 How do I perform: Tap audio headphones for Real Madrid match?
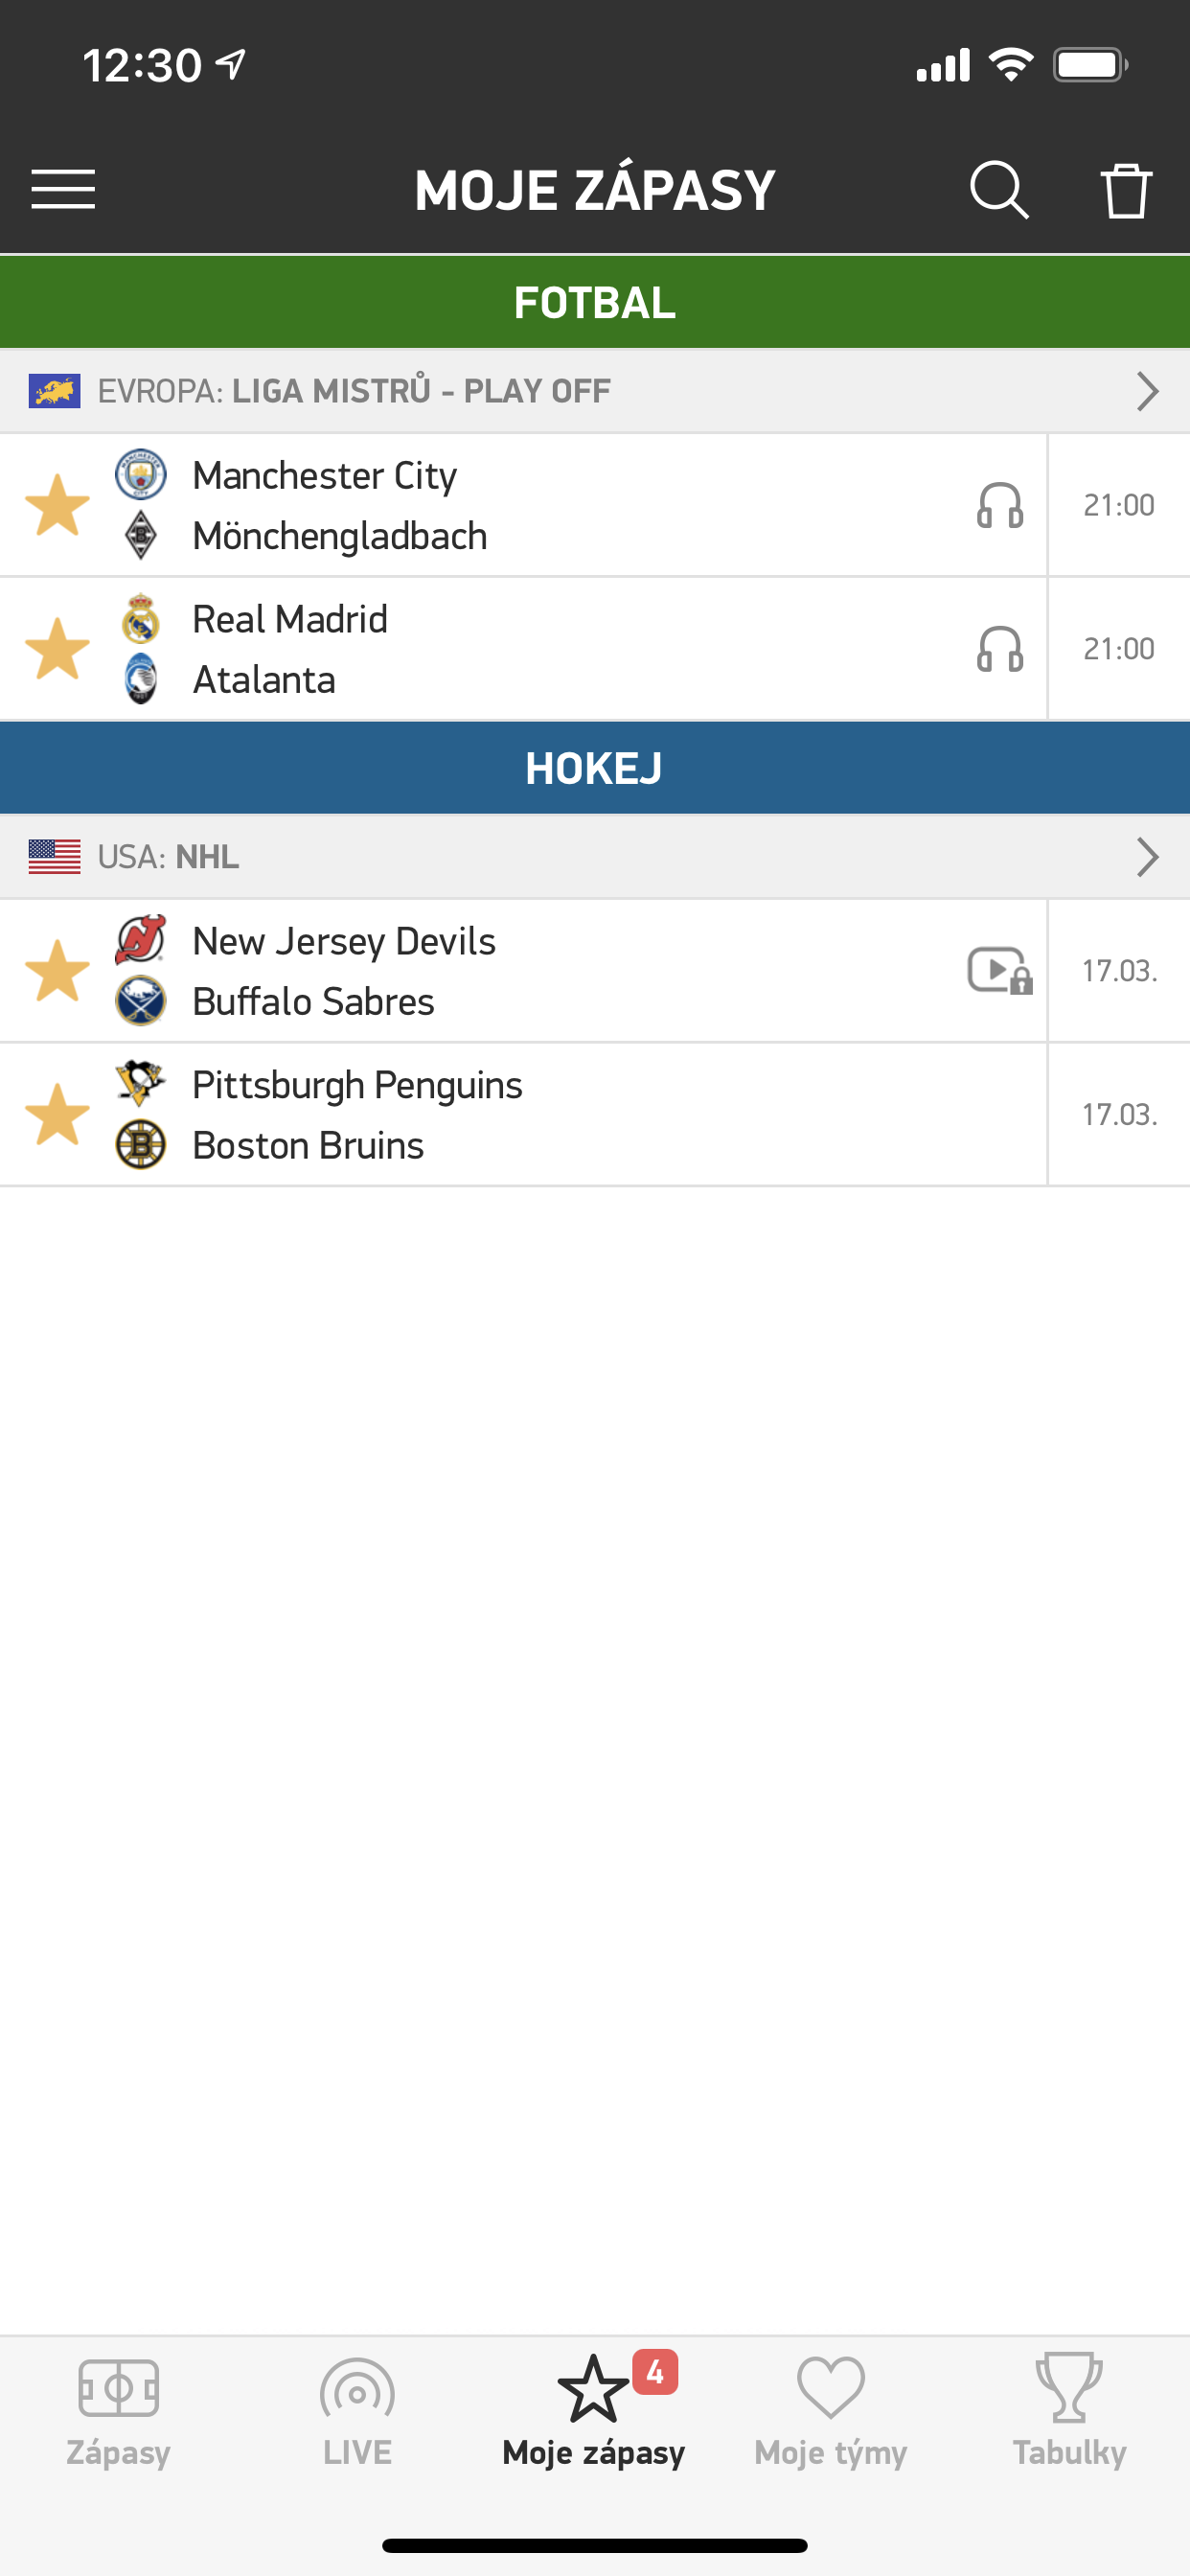[999, 649]
